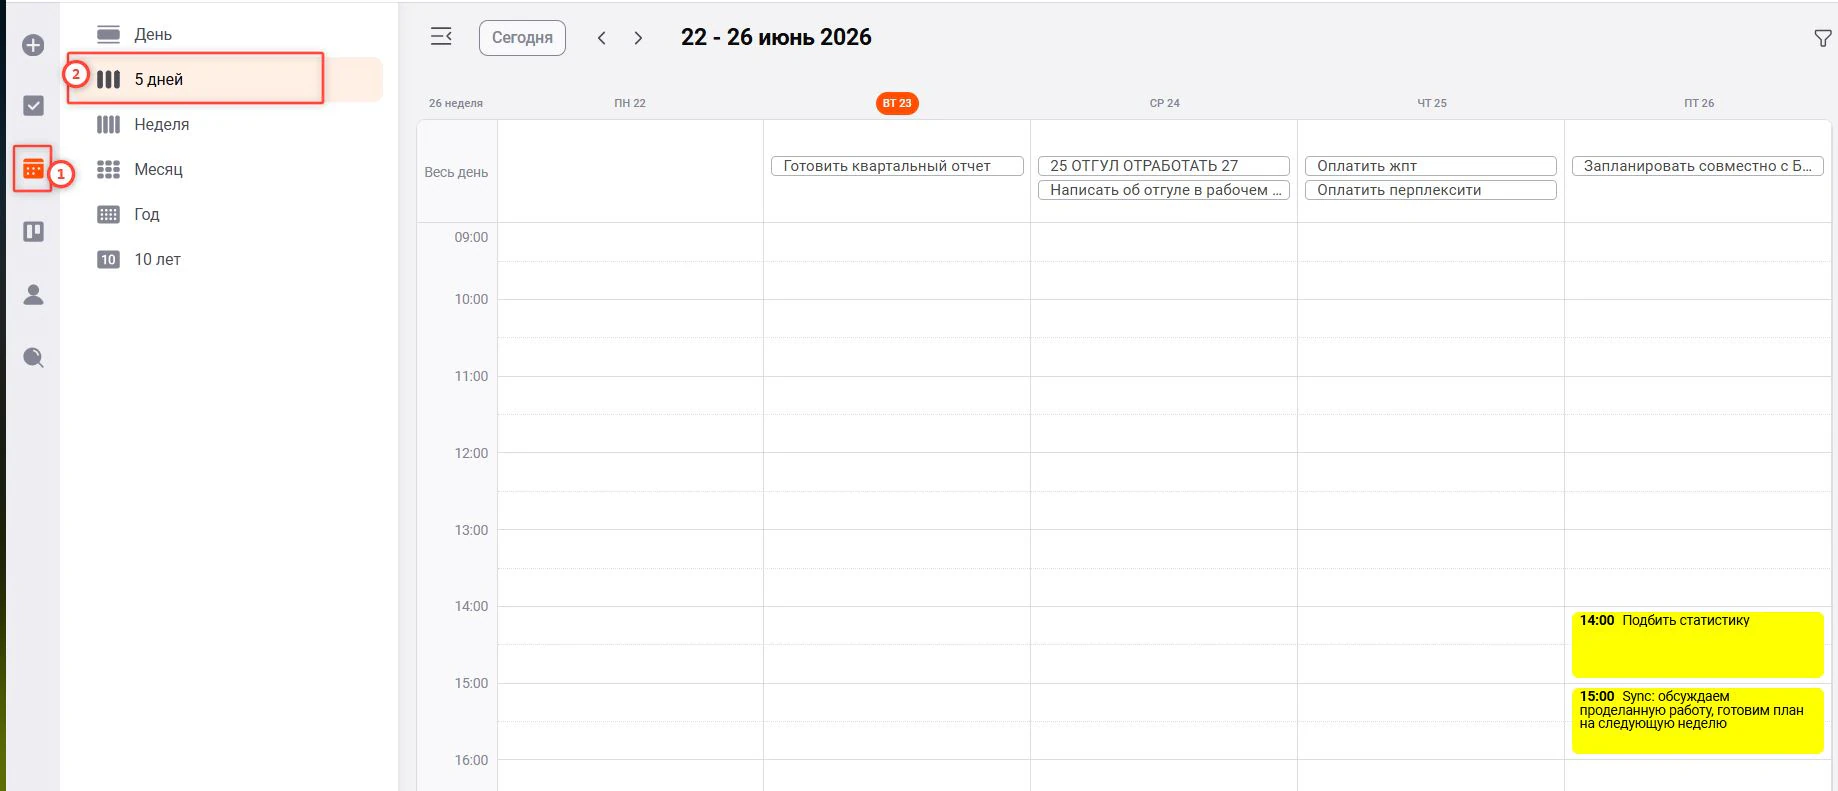Click the date range title 22 - 26 июнь 2026
This screenshot has width=1838, height=791.
(776, 38)
